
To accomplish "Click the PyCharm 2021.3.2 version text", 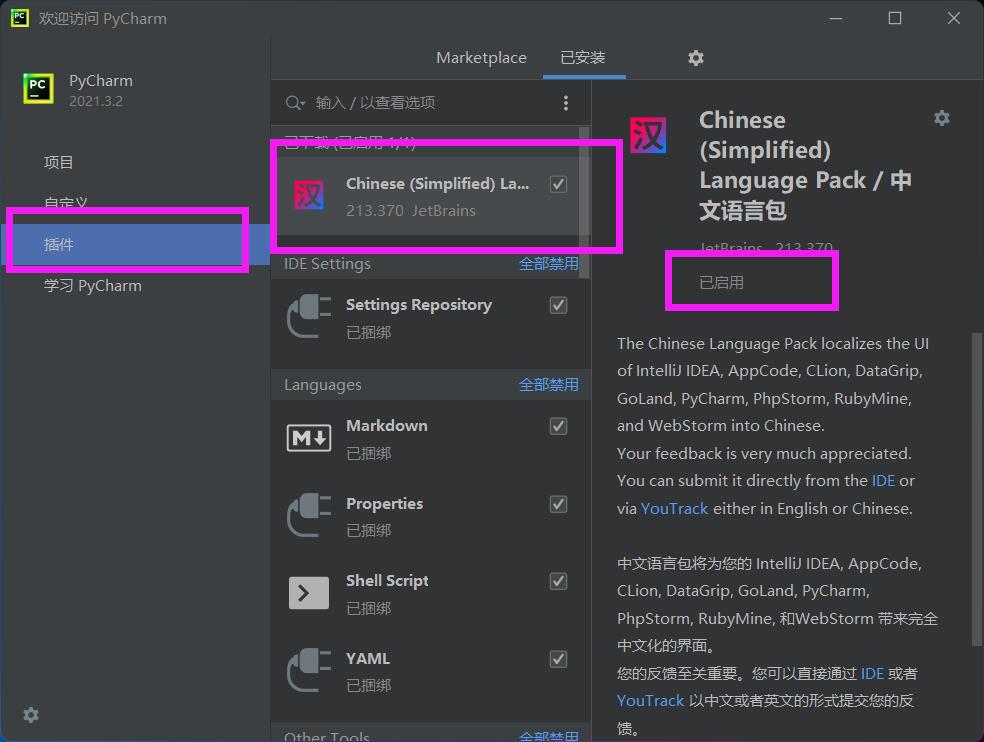I will point(95,101).
